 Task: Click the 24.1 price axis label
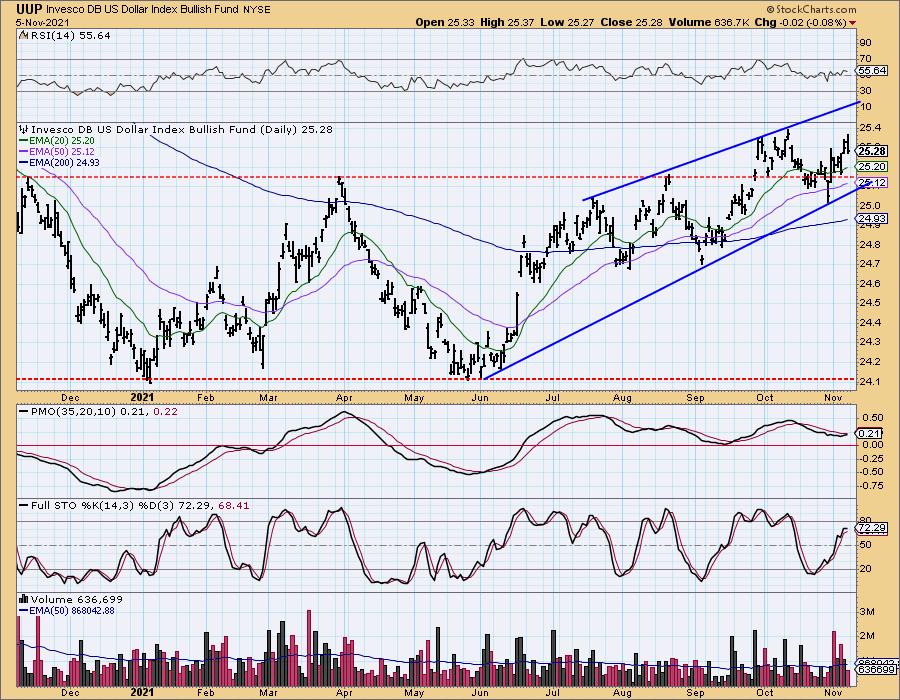click(868, 381)
